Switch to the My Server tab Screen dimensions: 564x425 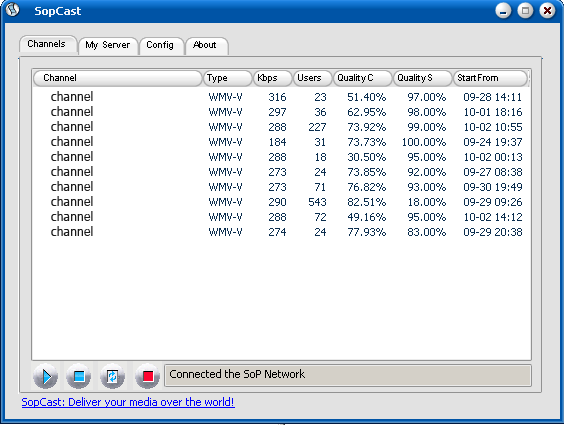[108, 45]
